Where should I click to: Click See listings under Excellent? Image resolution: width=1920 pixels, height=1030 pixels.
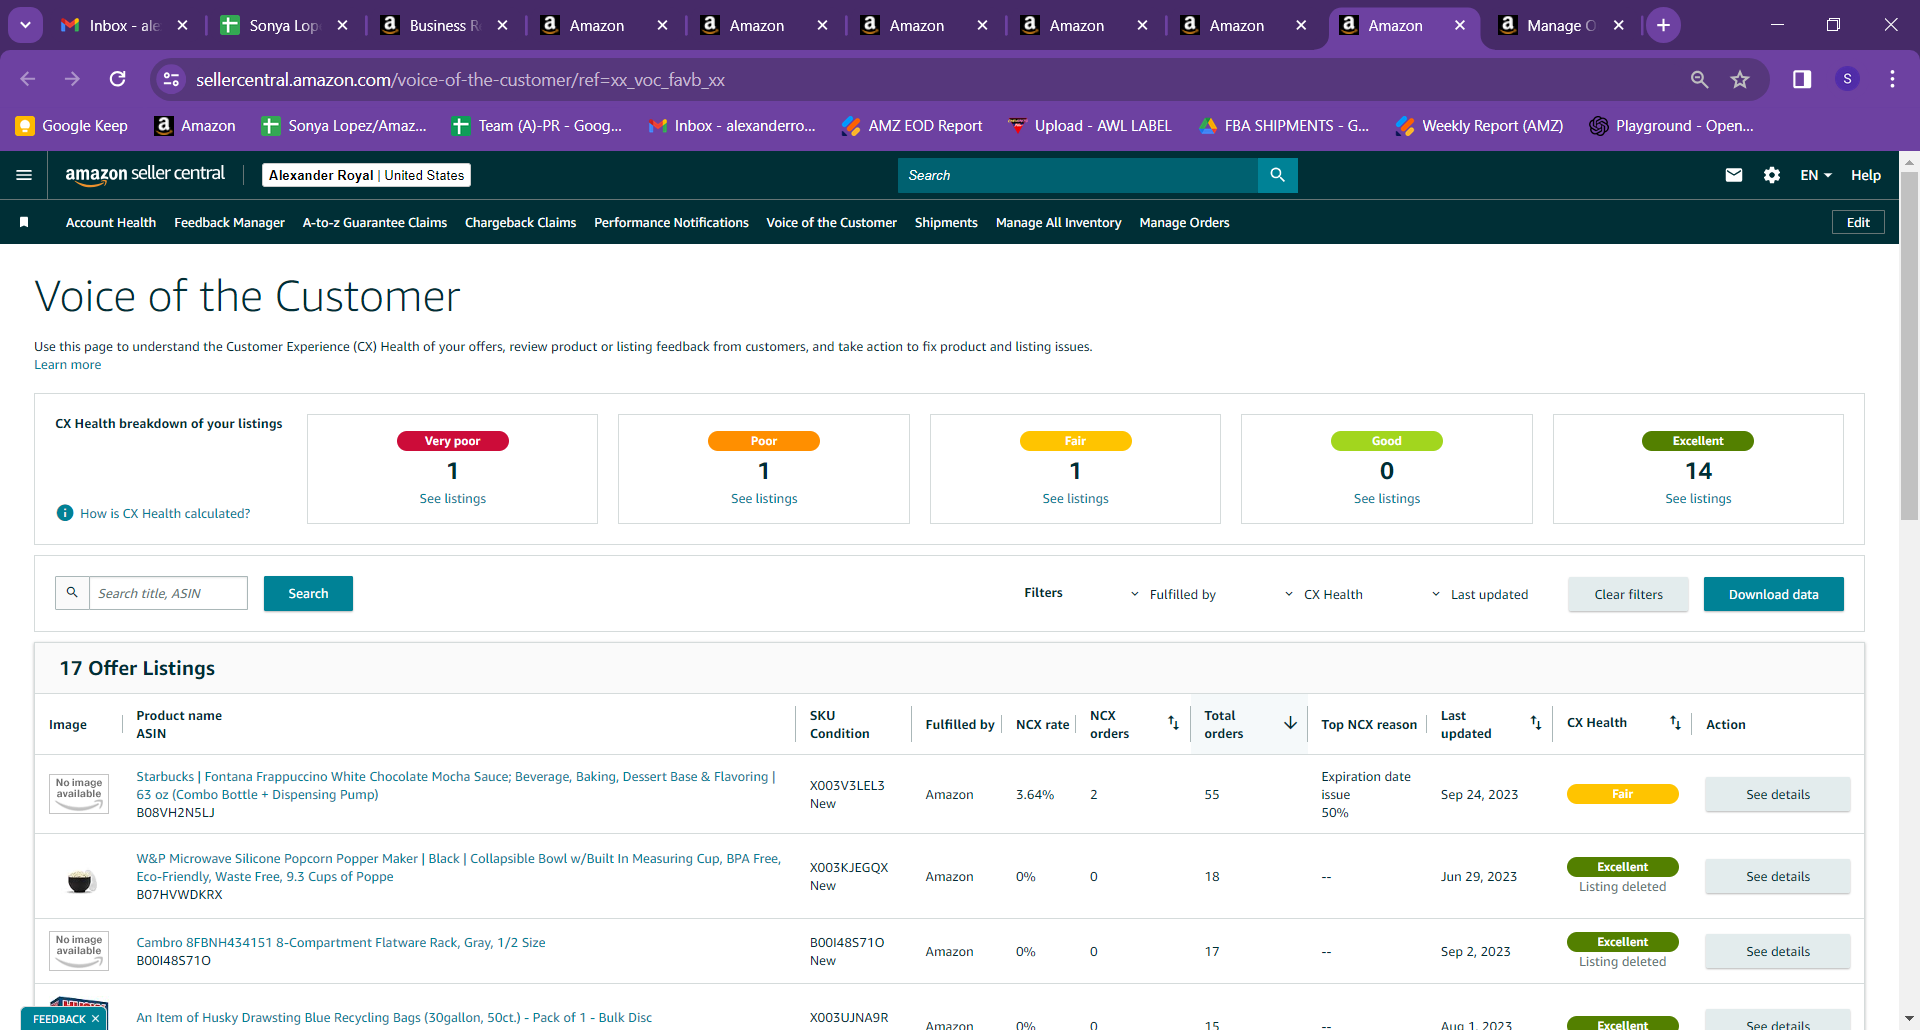click(x=1698, y=498)
